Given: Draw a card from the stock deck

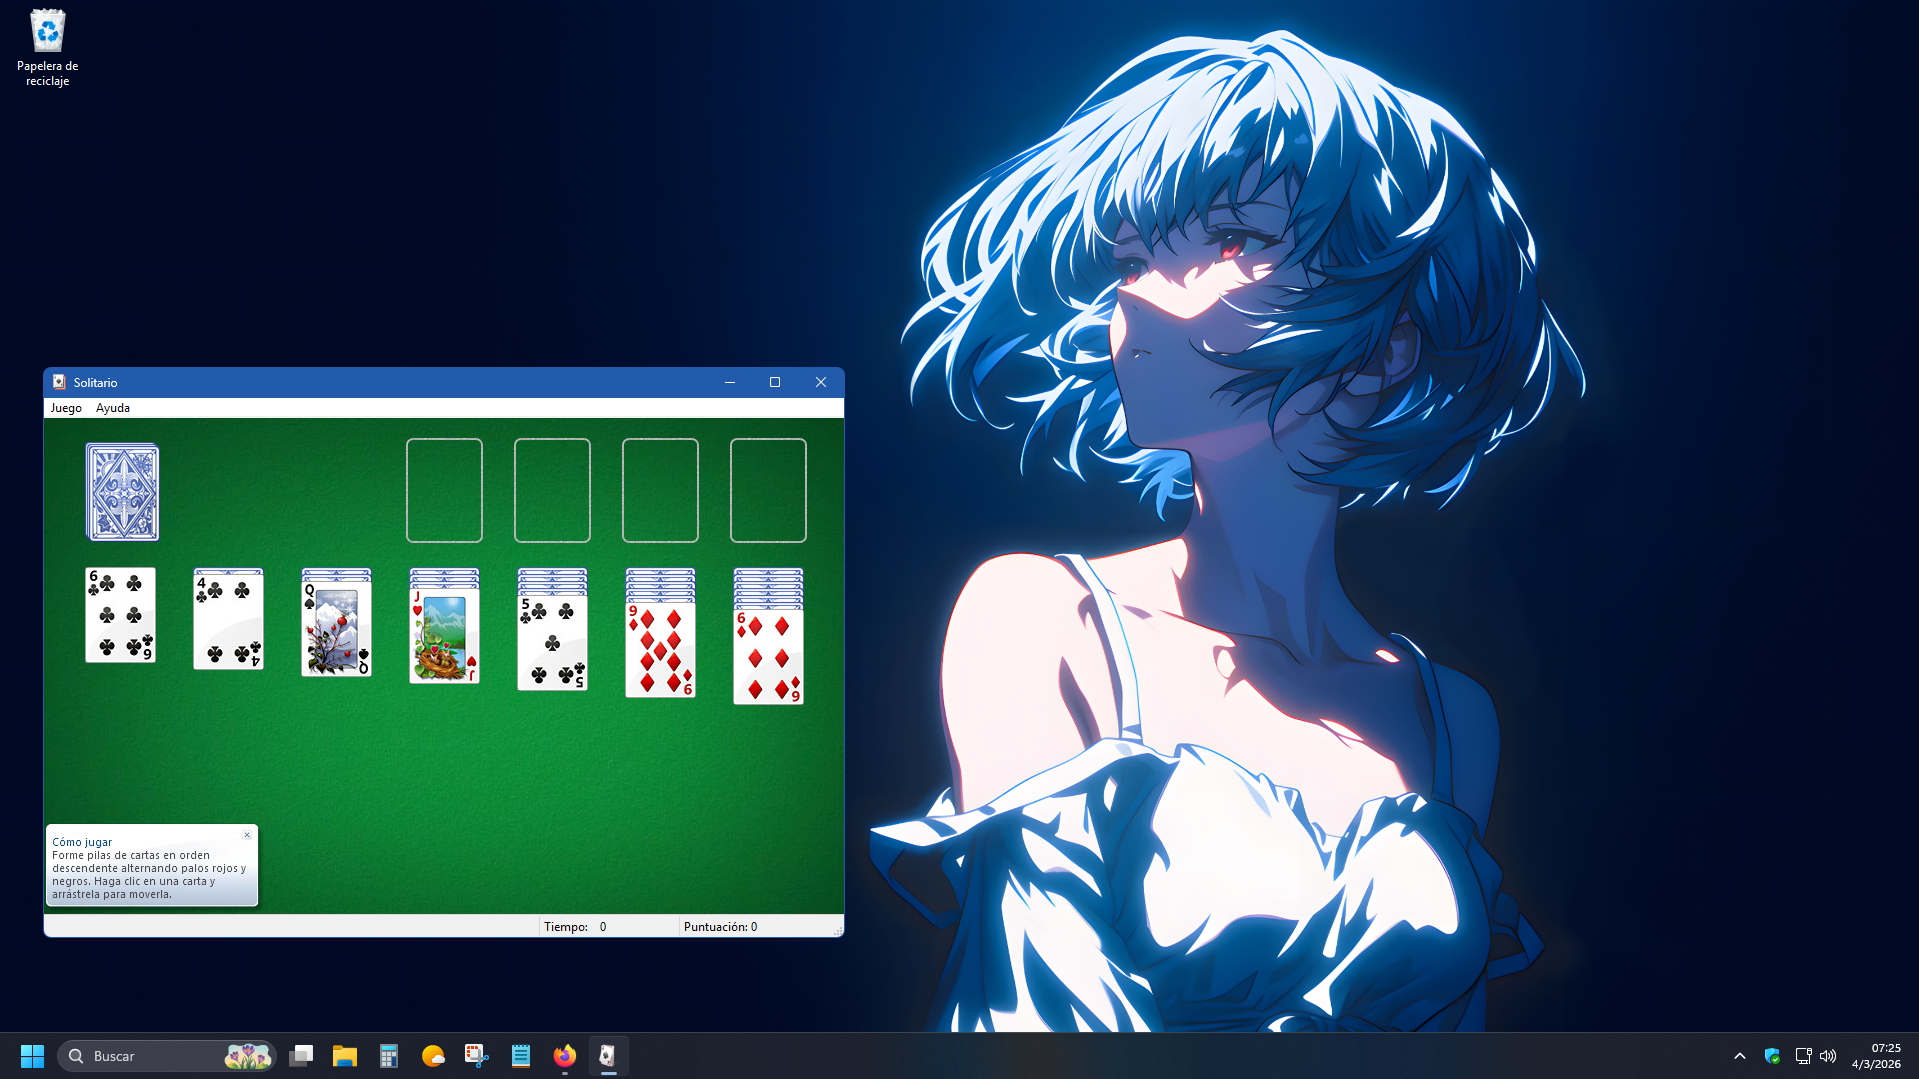Looking at the screenshot, I should click(x=122, y=492).
